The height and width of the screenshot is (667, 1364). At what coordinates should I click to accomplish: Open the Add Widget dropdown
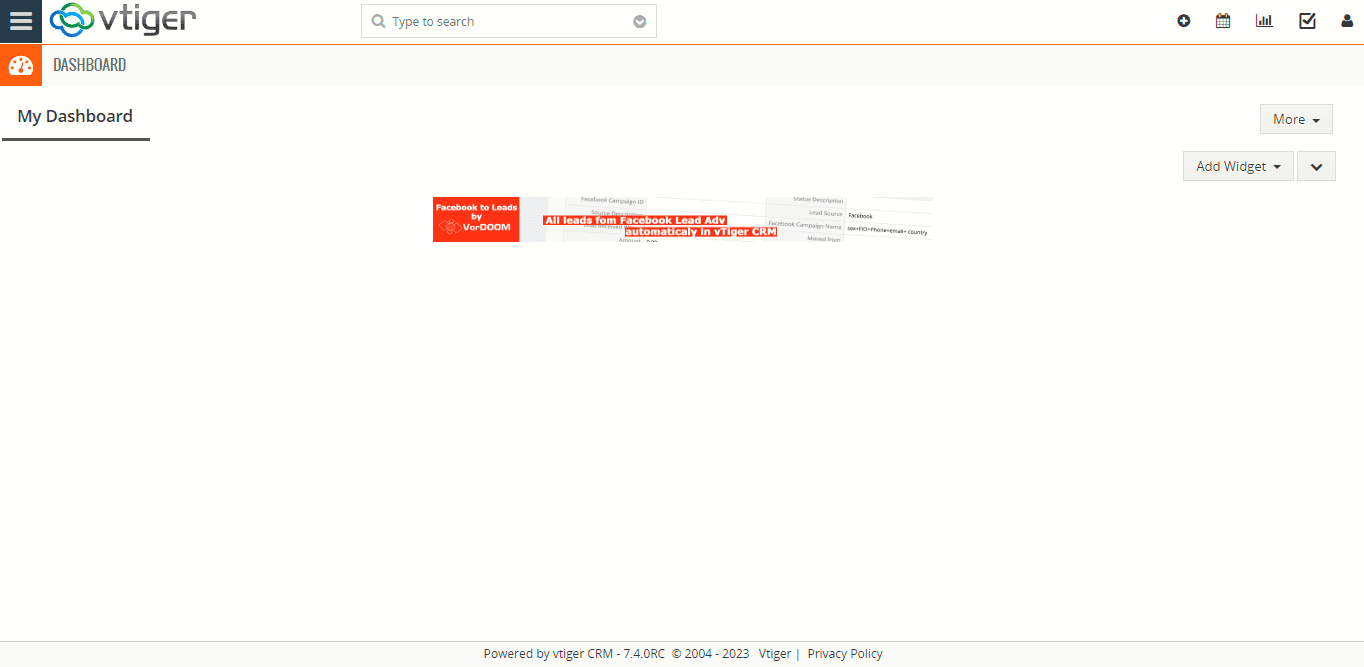point(1238,166)
